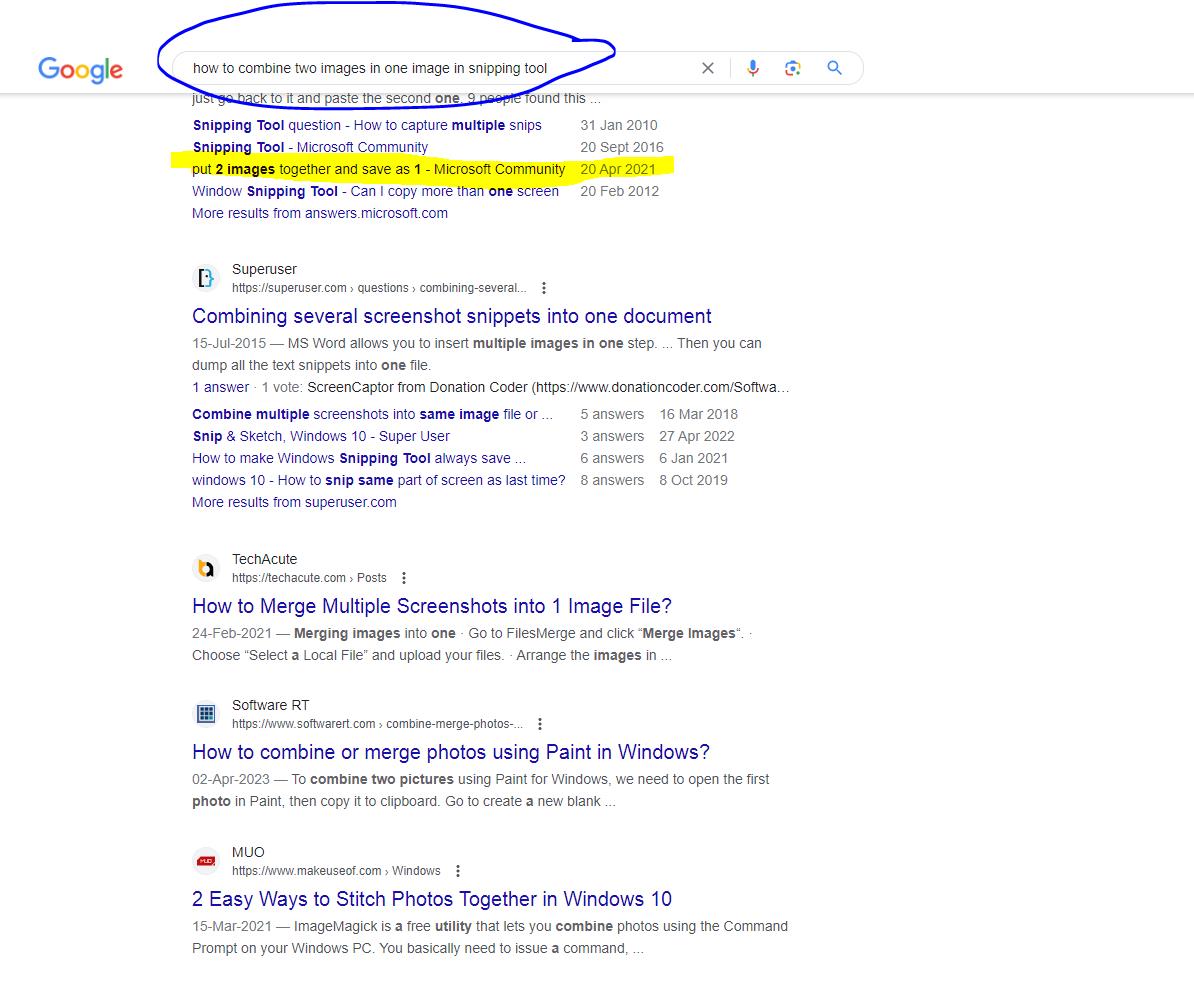Viewport: 1194px width, 988px height.
Task: Click the '8 Oct 2019' date
Action: (694, 481)
